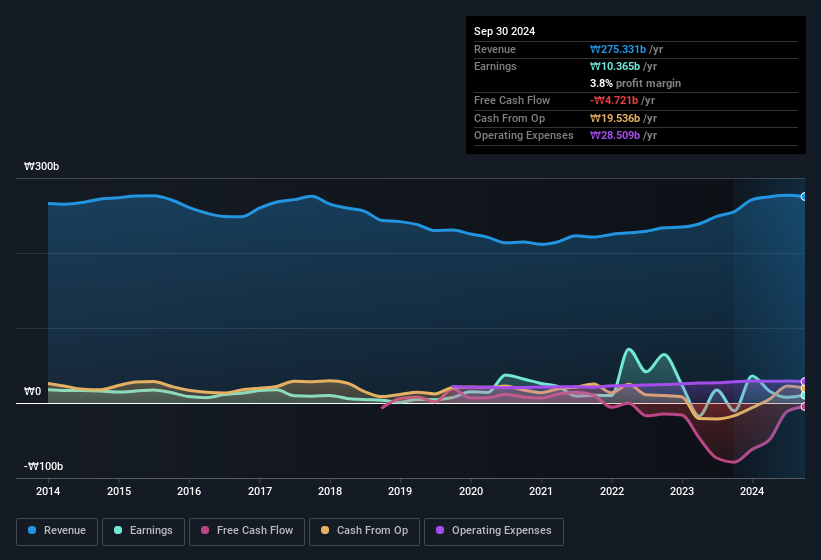Toggle the Operating Expenses legend series

(x=494, y=531)
